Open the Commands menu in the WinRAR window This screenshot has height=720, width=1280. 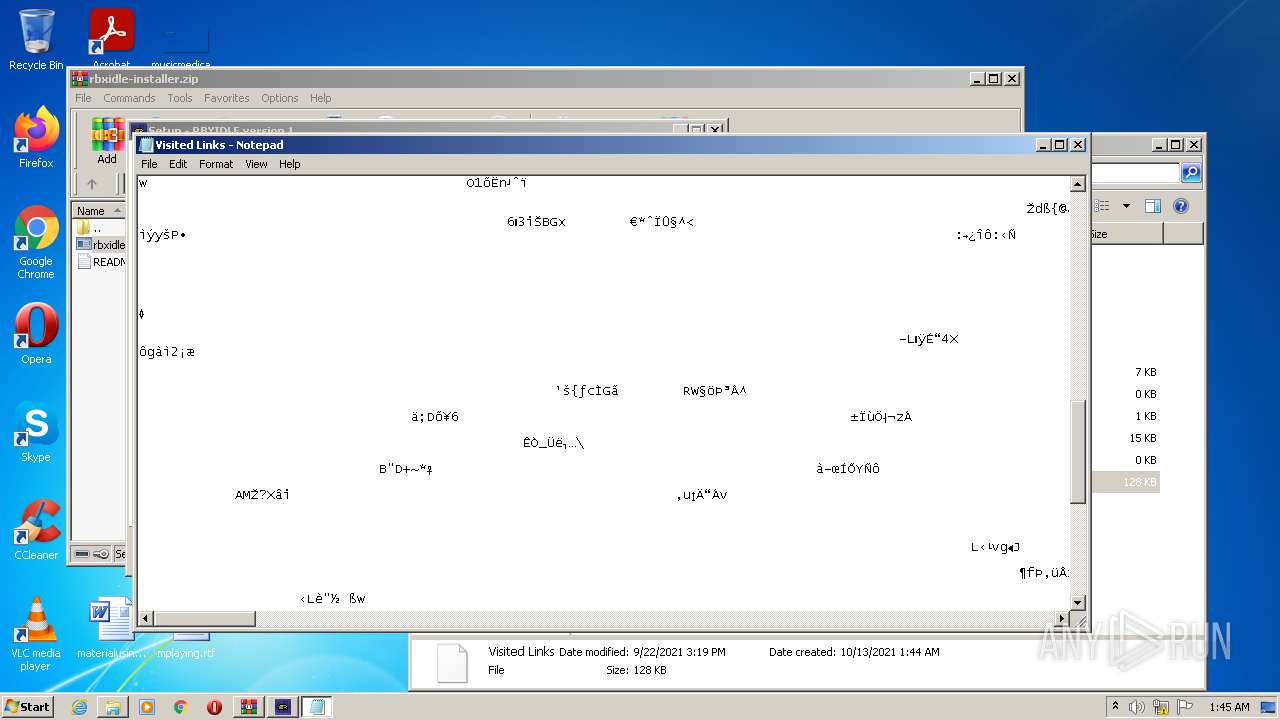point(129,98)
